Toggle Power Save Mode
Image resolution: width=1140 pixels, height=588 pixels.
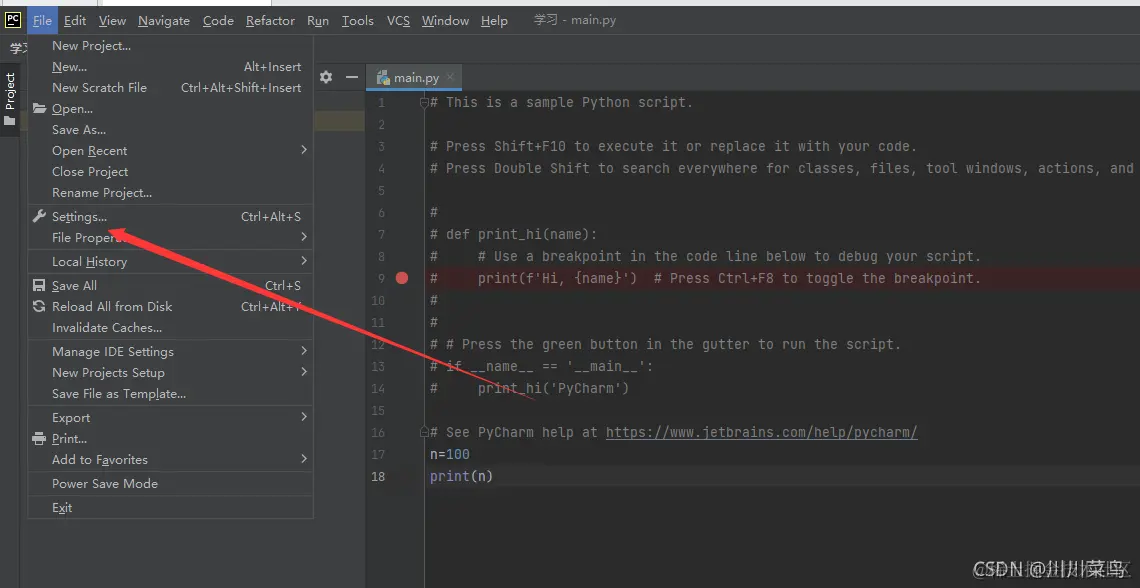point(170,484)
